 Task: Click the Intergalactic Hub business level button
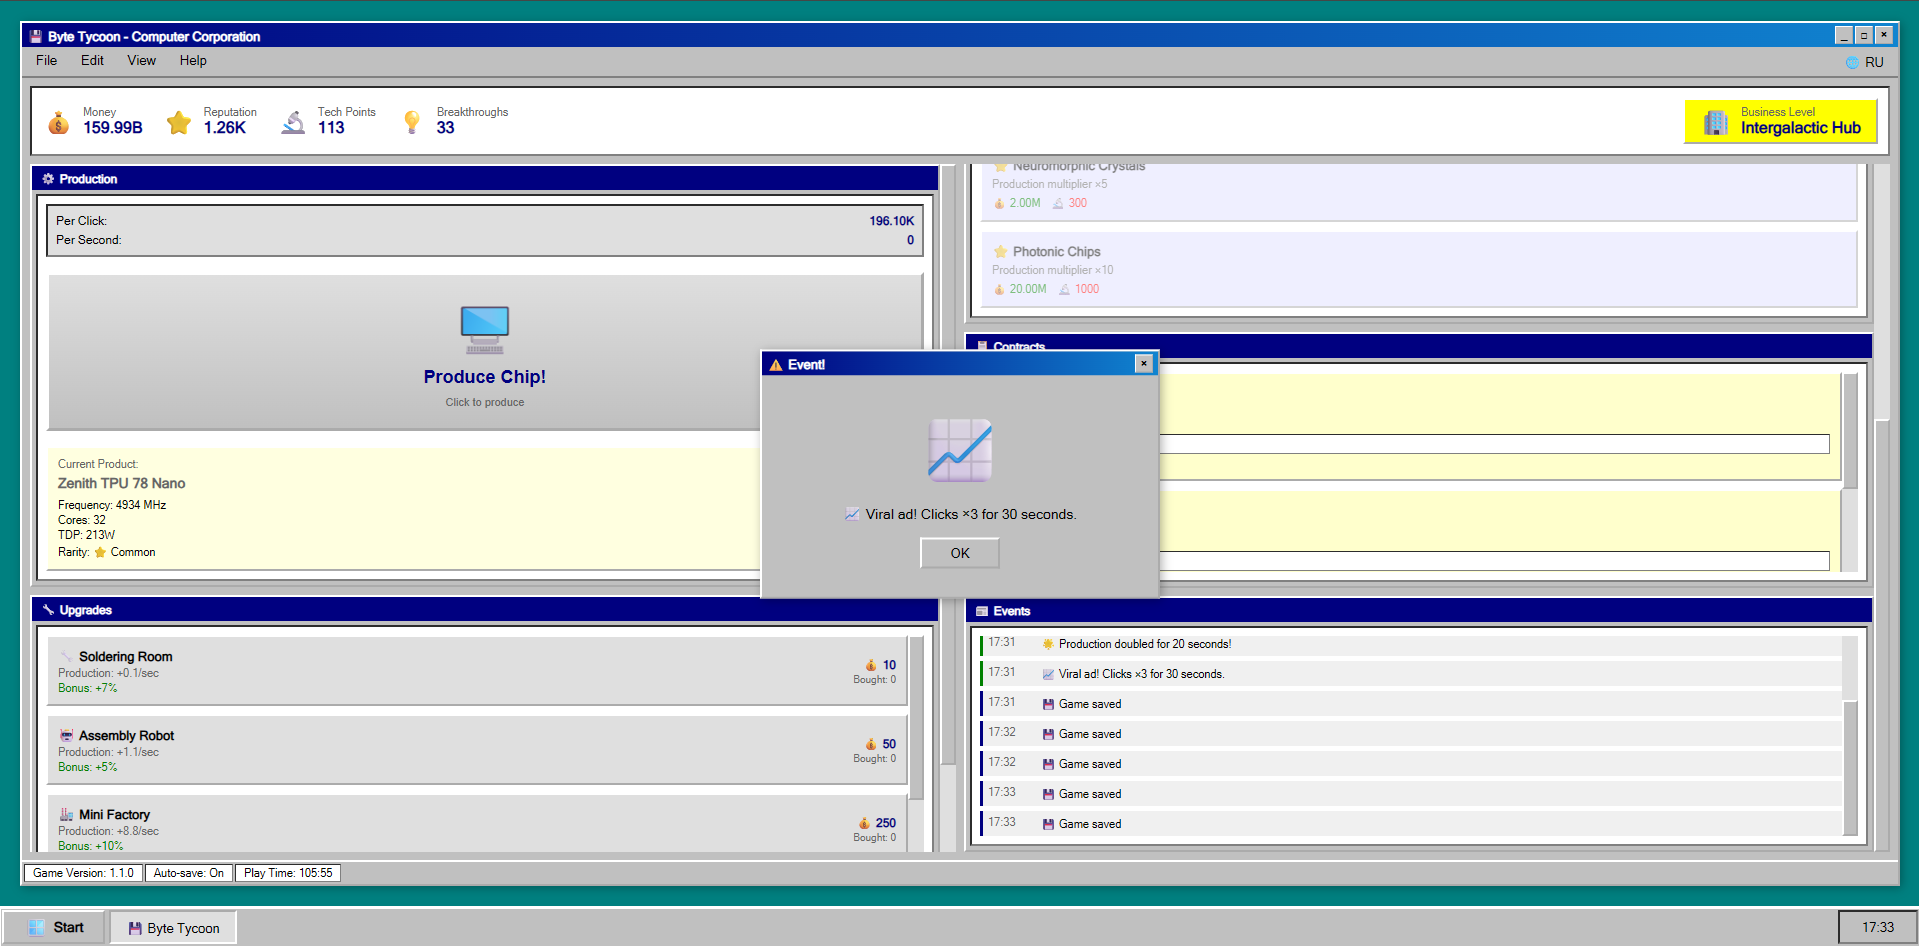coord(1780,120)
